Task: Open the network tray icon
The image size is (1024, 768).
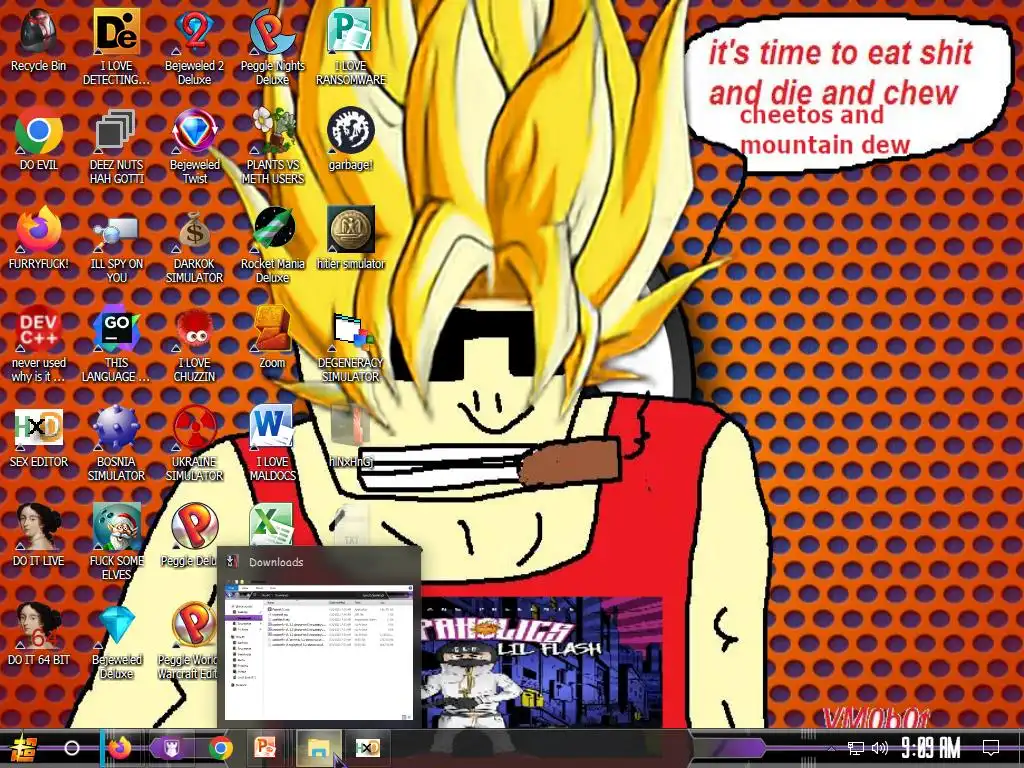Action: [x=856, y=748]
